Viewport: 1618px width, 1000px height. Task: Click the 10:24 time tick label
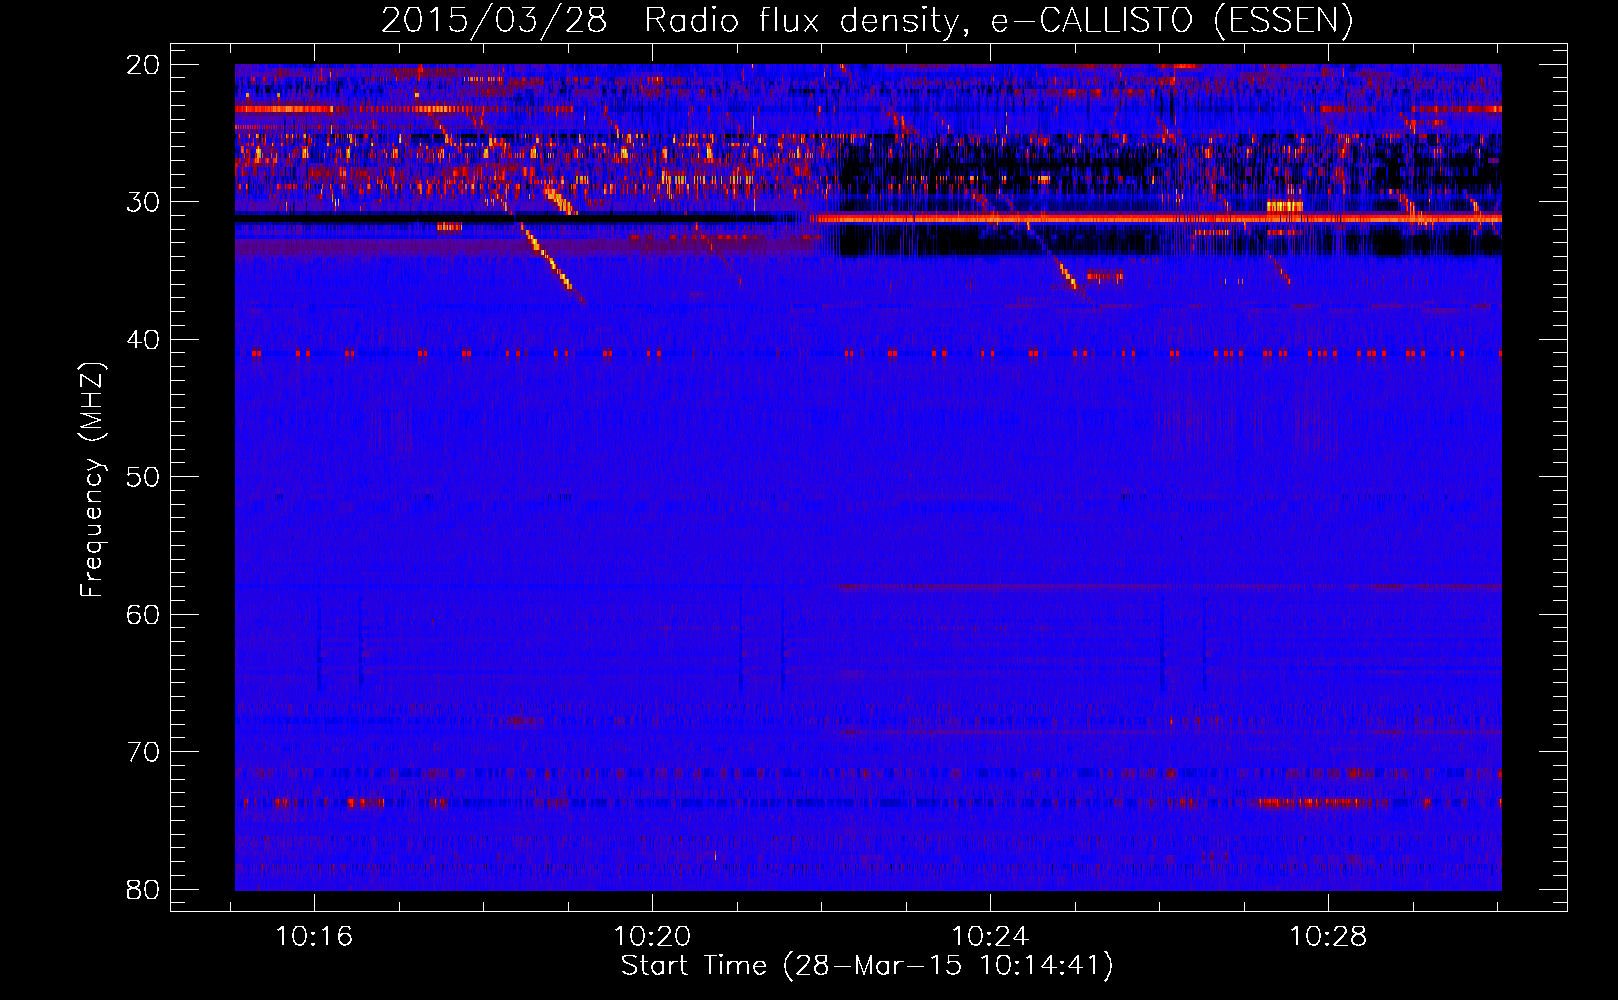[990, 937]
